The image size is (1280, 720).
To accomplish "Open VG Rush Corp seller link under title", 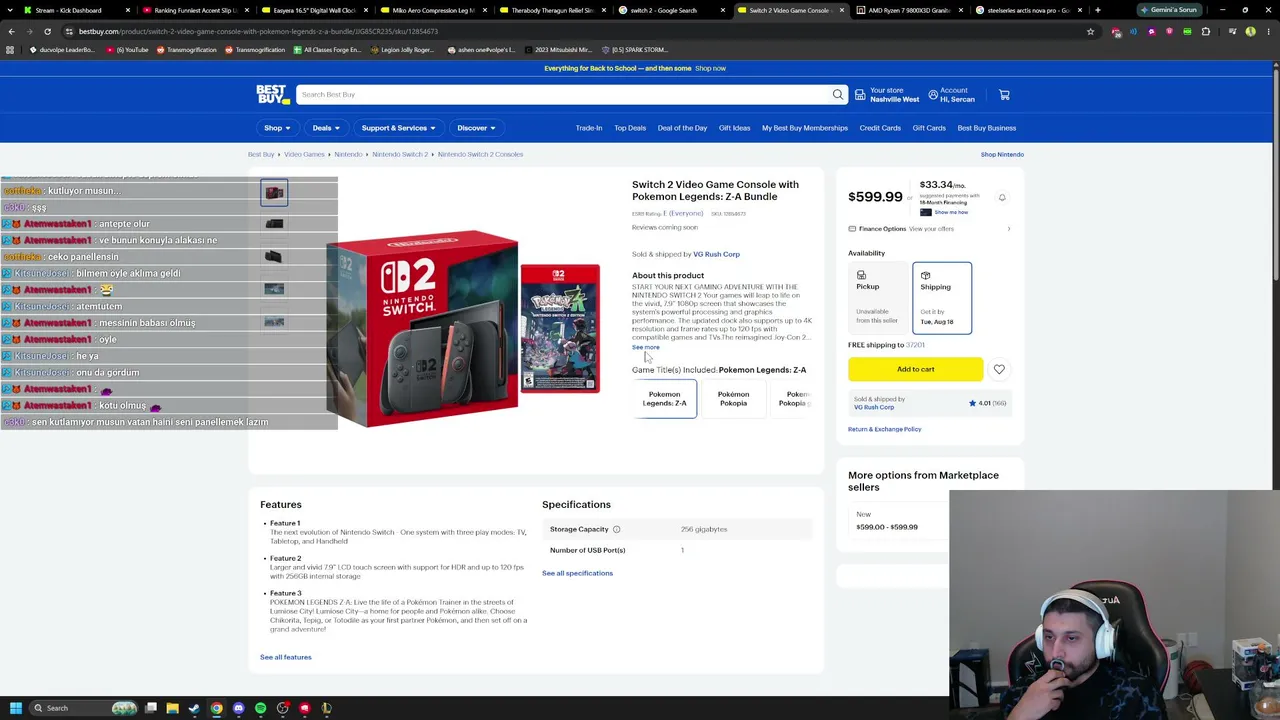I will pos(716,254).
